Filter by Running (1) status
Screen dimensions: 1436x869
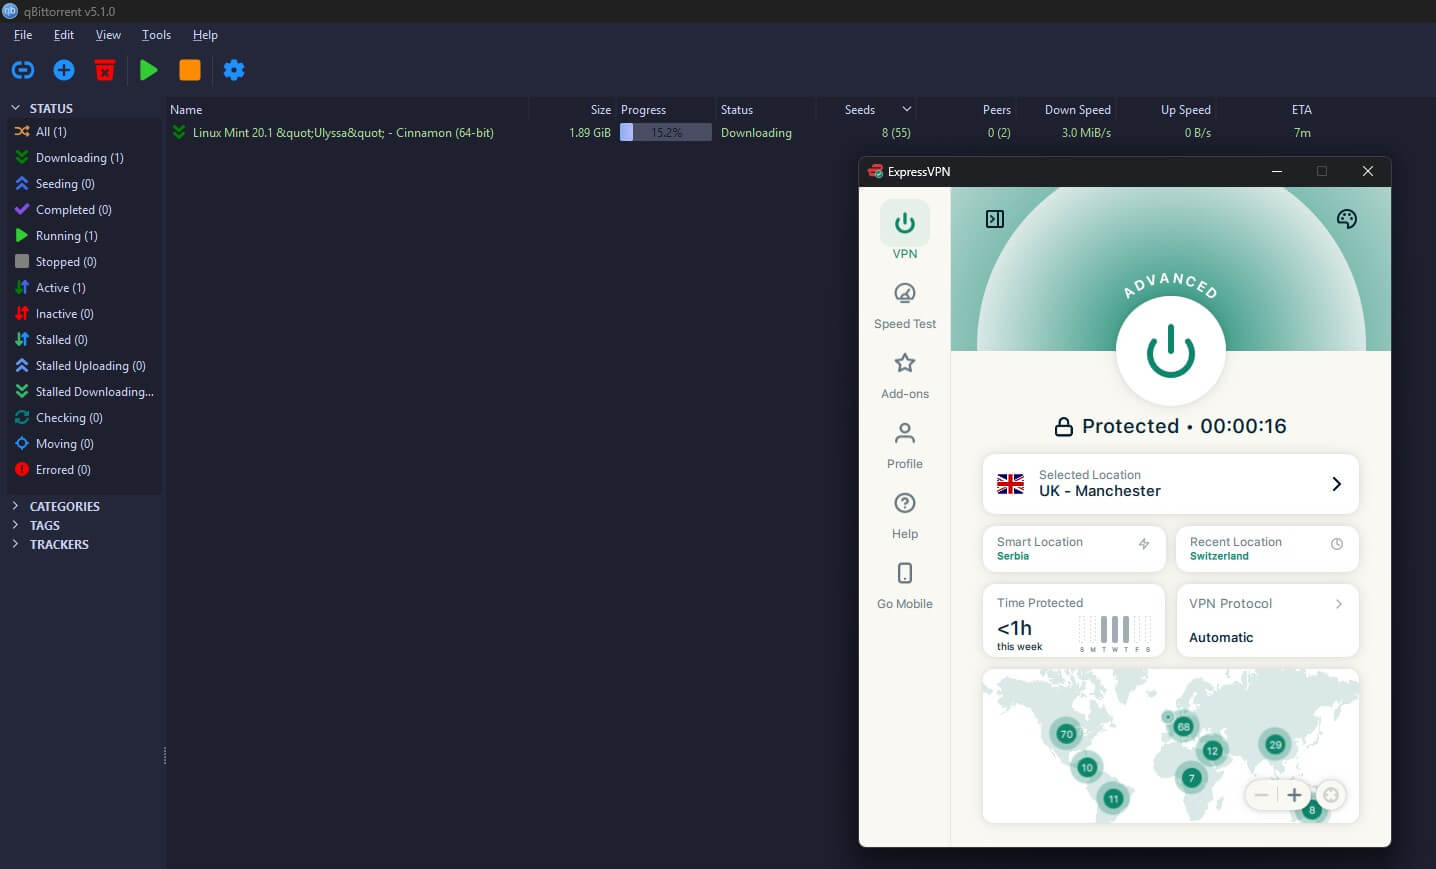tap(82, 236)
